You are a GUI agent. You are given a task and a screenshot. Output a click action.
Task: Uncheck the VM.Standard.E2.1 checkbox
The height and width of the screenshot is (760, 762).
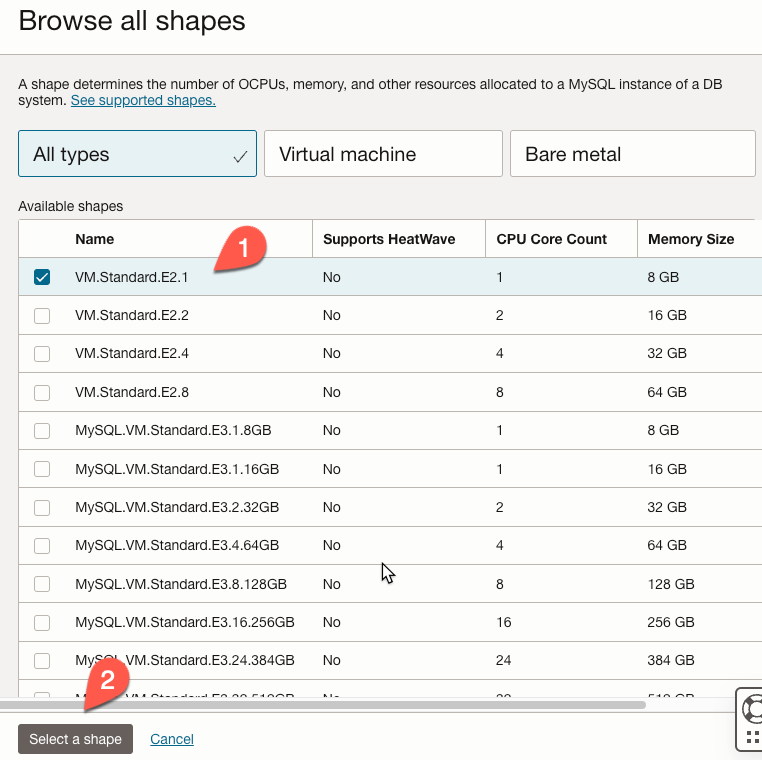(42, 277)
